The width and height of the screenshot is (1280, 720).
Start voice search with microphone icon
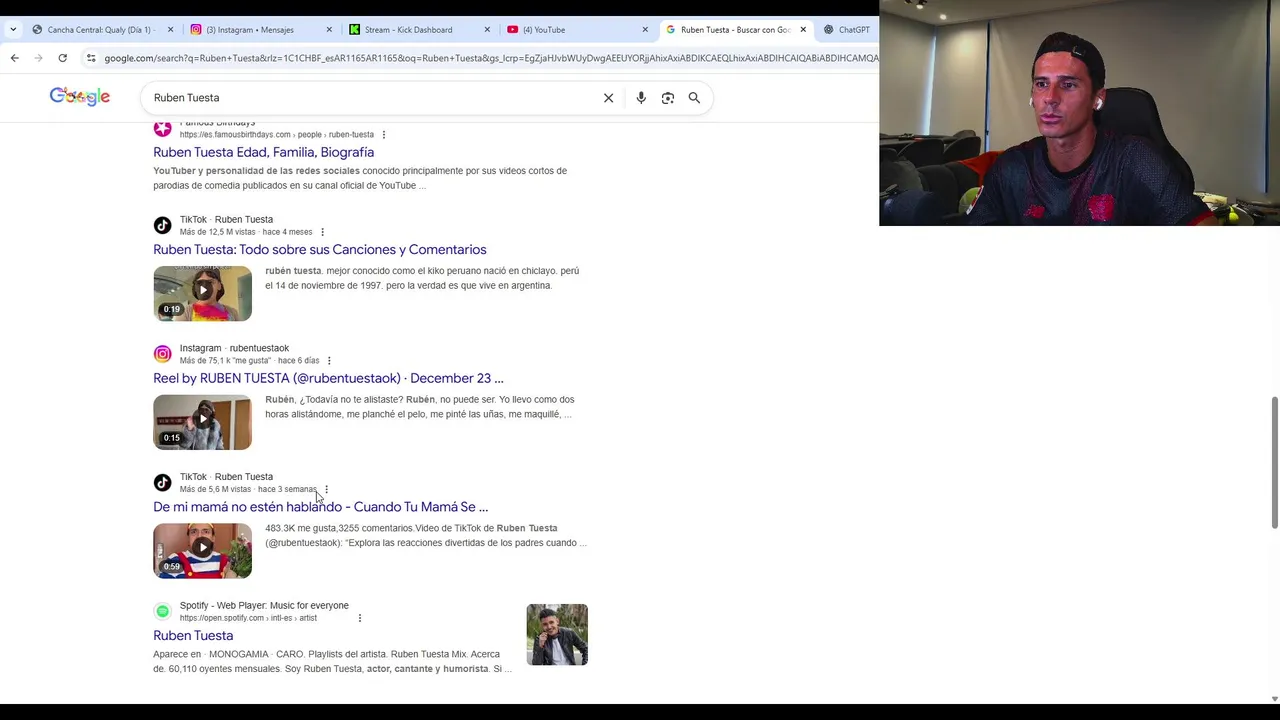point(641,98)
